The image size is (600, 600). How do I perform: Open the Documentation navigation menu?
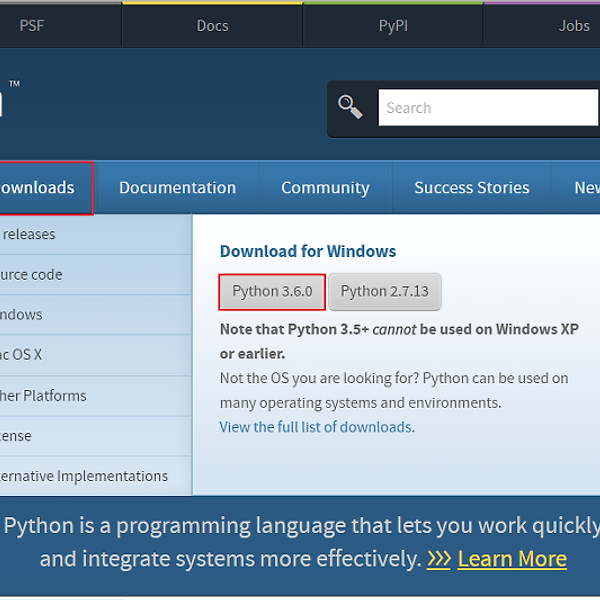coord(177,188)
